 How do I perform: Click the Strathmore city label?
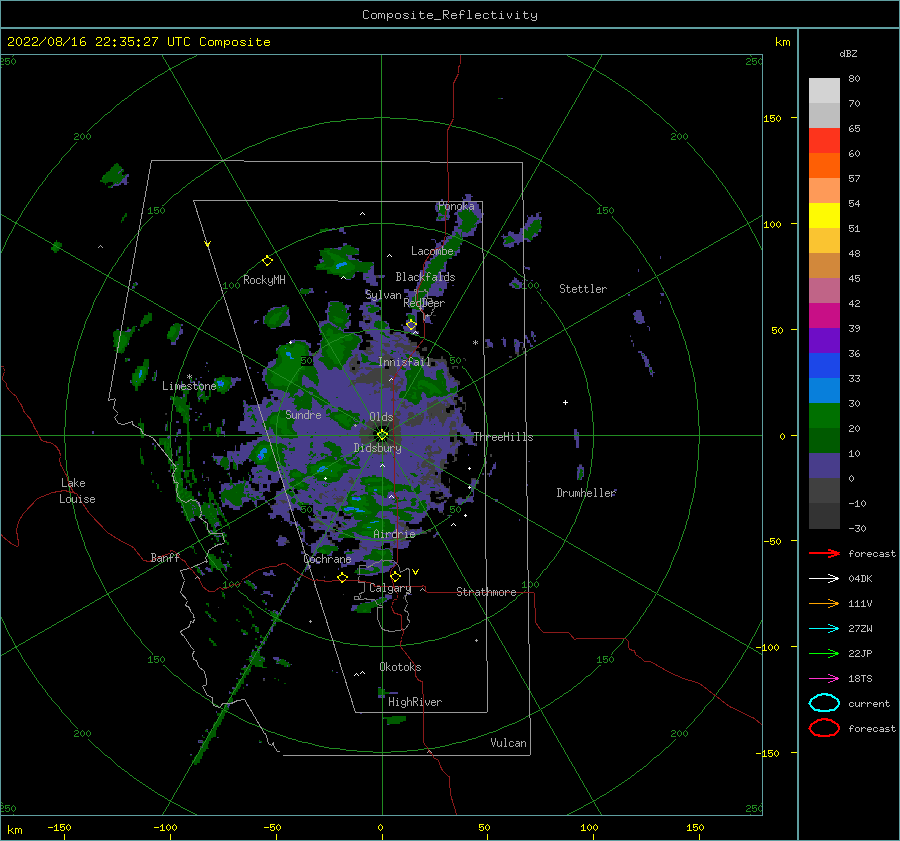(486, 592)
